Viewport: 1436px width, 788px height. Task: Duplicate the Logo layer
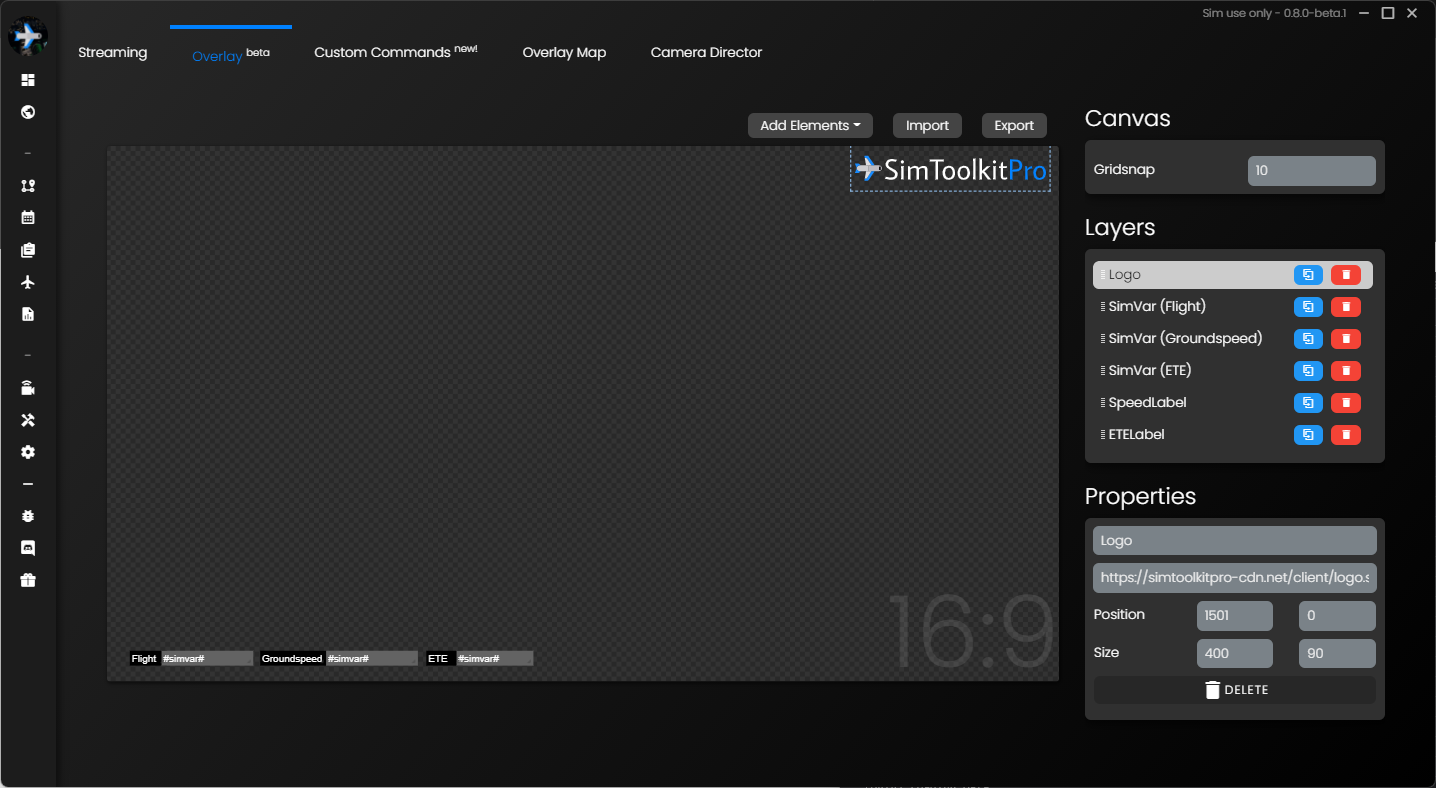(1308, 275)
